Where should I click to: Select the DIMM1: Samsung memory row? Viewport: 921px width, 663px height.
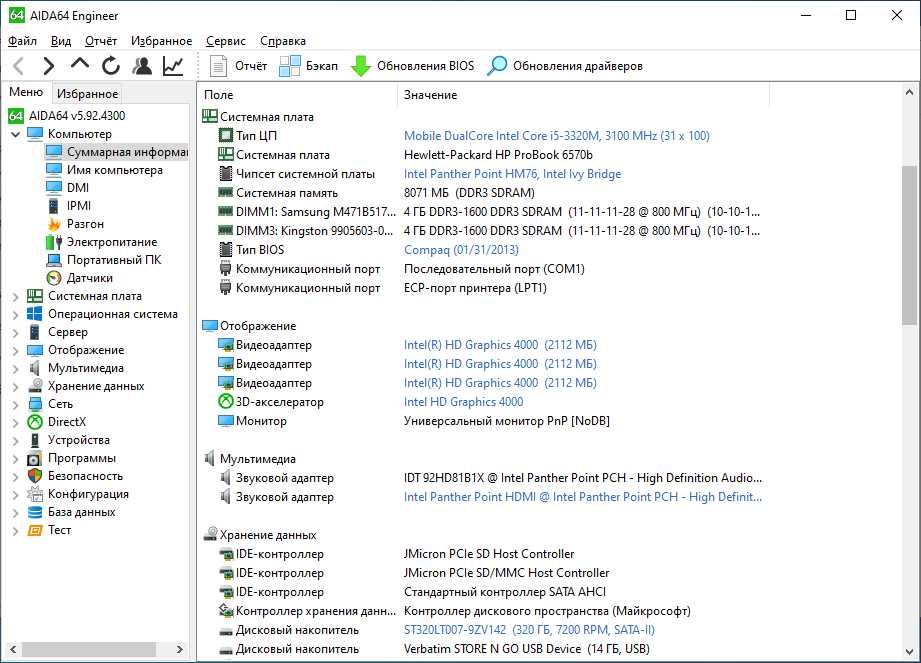tap(482, 211)
